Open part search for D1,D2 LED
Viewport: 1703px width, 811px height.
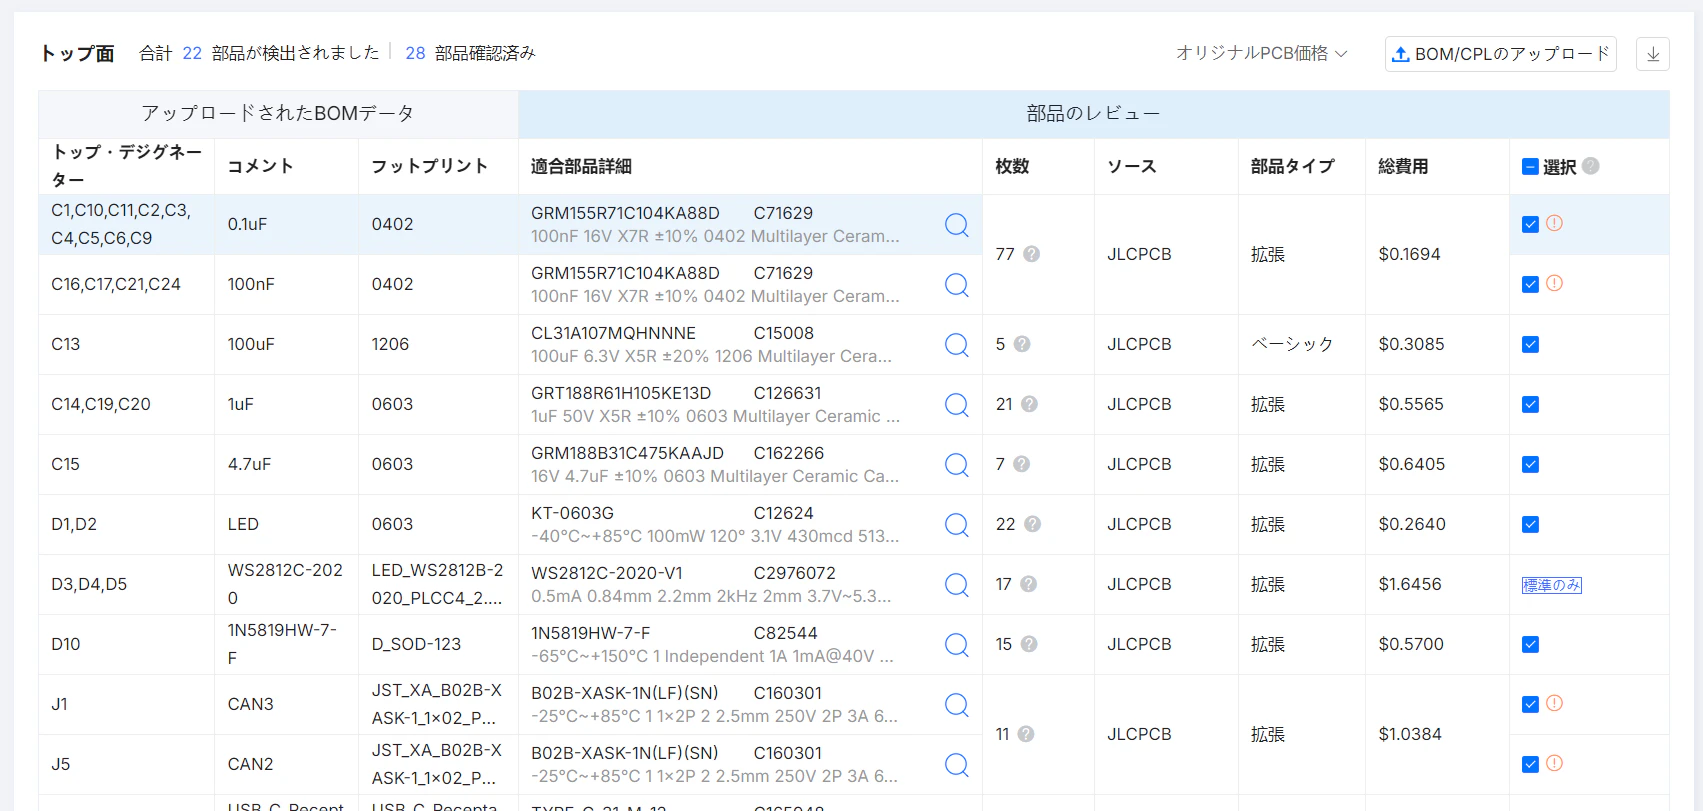coord(957,525)
